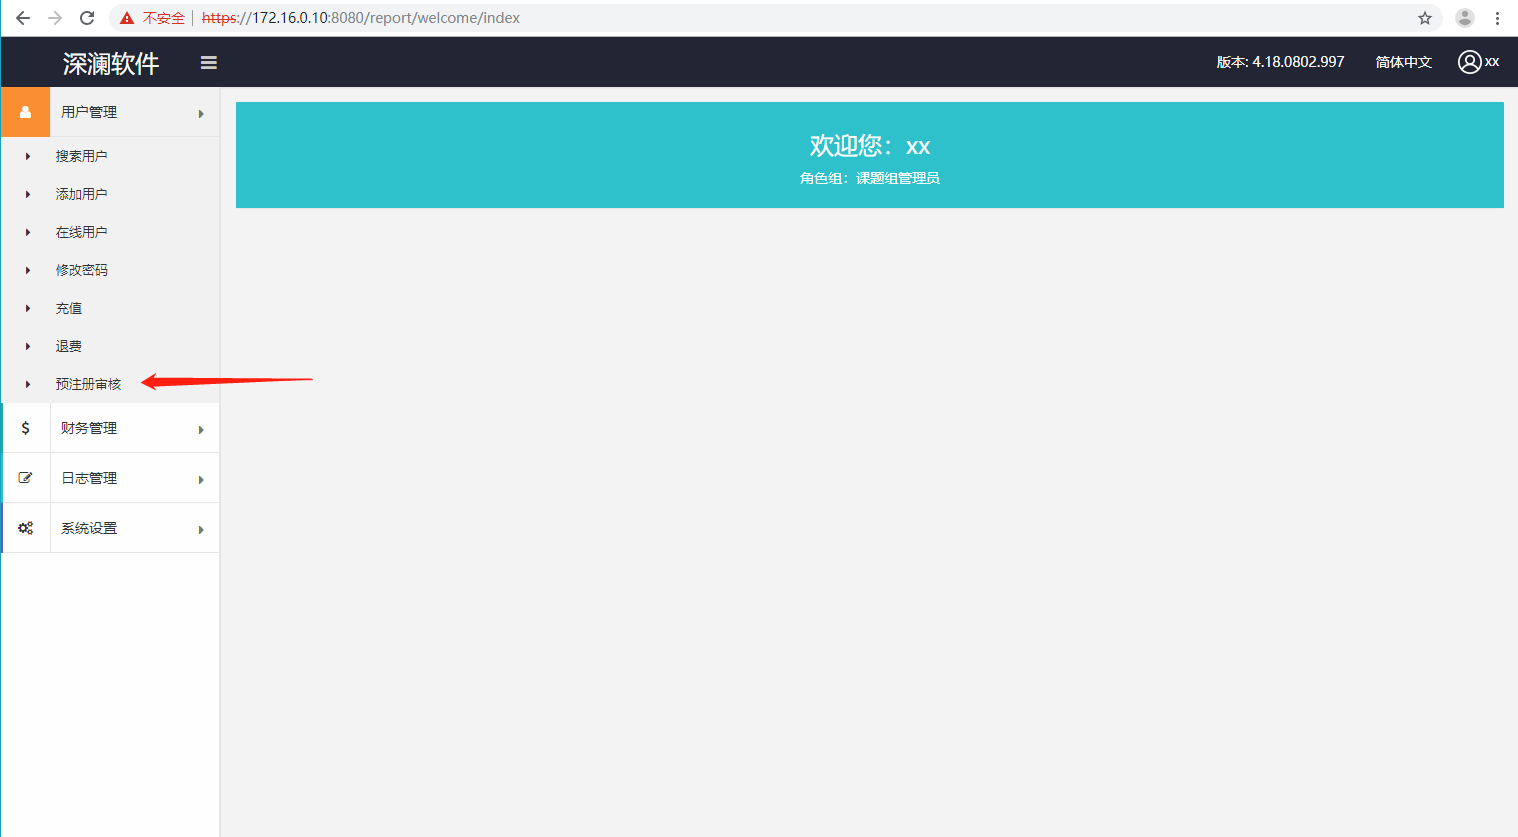Go to the 修改密码 page
The height and width of the screenshot is (837, 1518).
pyautogui.click(x=81, y=270)
